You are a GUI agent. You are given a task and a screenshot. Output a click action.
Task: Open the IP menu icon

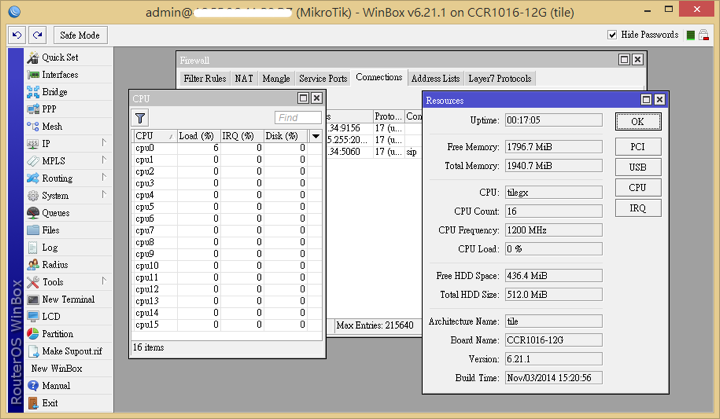click(x=33, y=144)
